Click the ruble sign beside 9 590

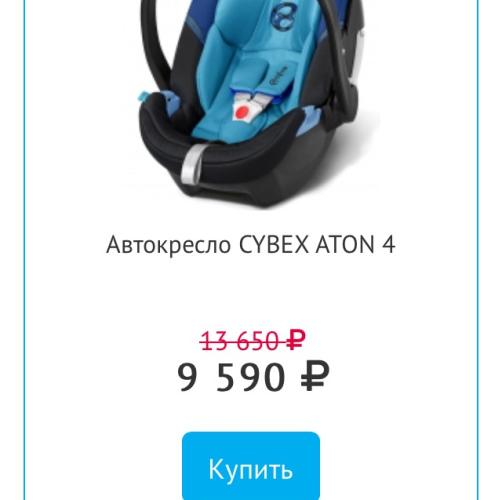[315, 377]
